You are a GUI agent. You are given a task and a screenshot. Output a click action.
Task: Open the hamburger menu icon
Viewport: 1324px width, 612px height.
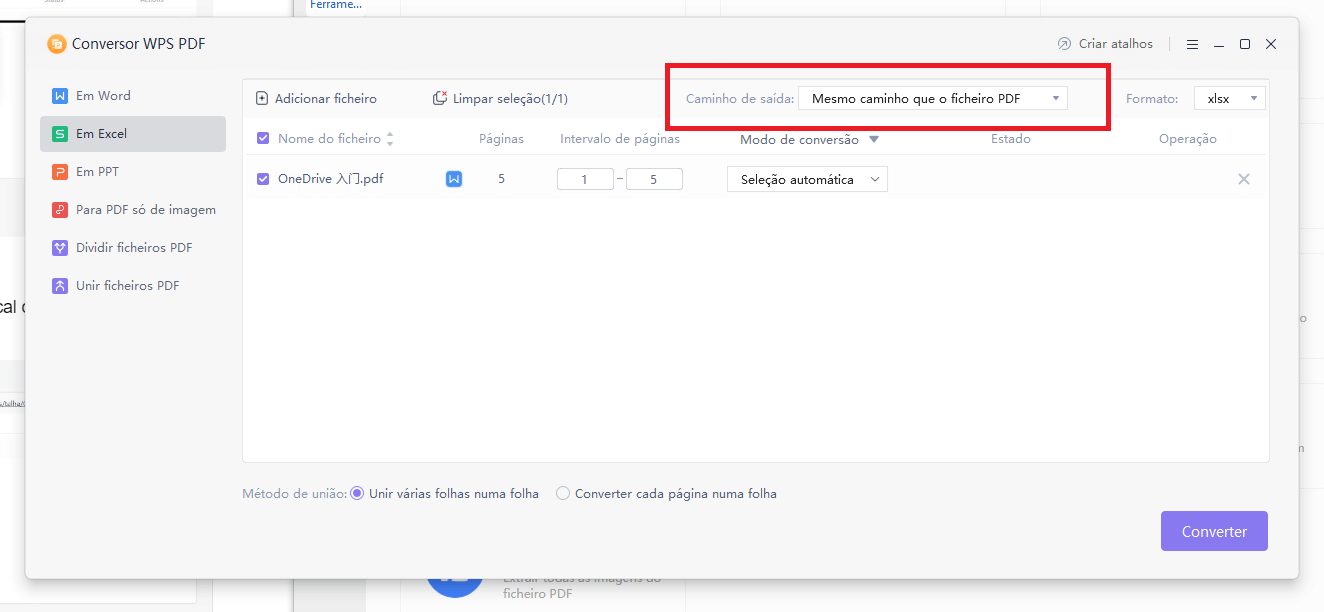1192,44
